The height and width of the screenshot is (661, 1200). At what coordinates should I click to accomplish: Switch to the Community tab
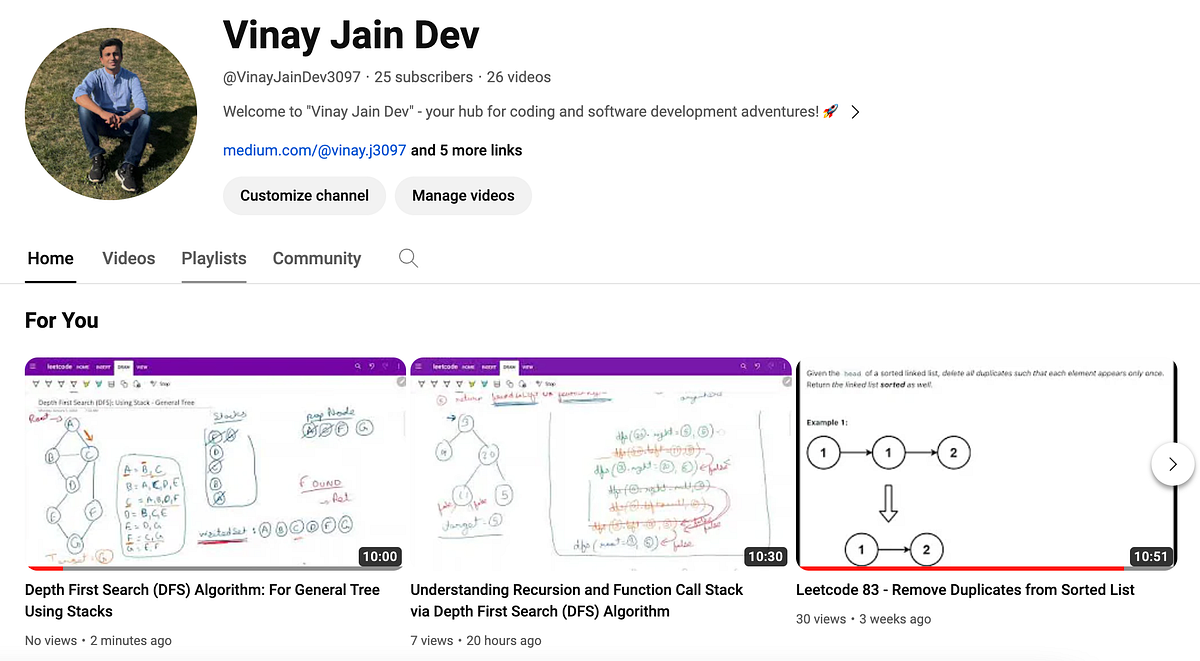coord(316,258)
